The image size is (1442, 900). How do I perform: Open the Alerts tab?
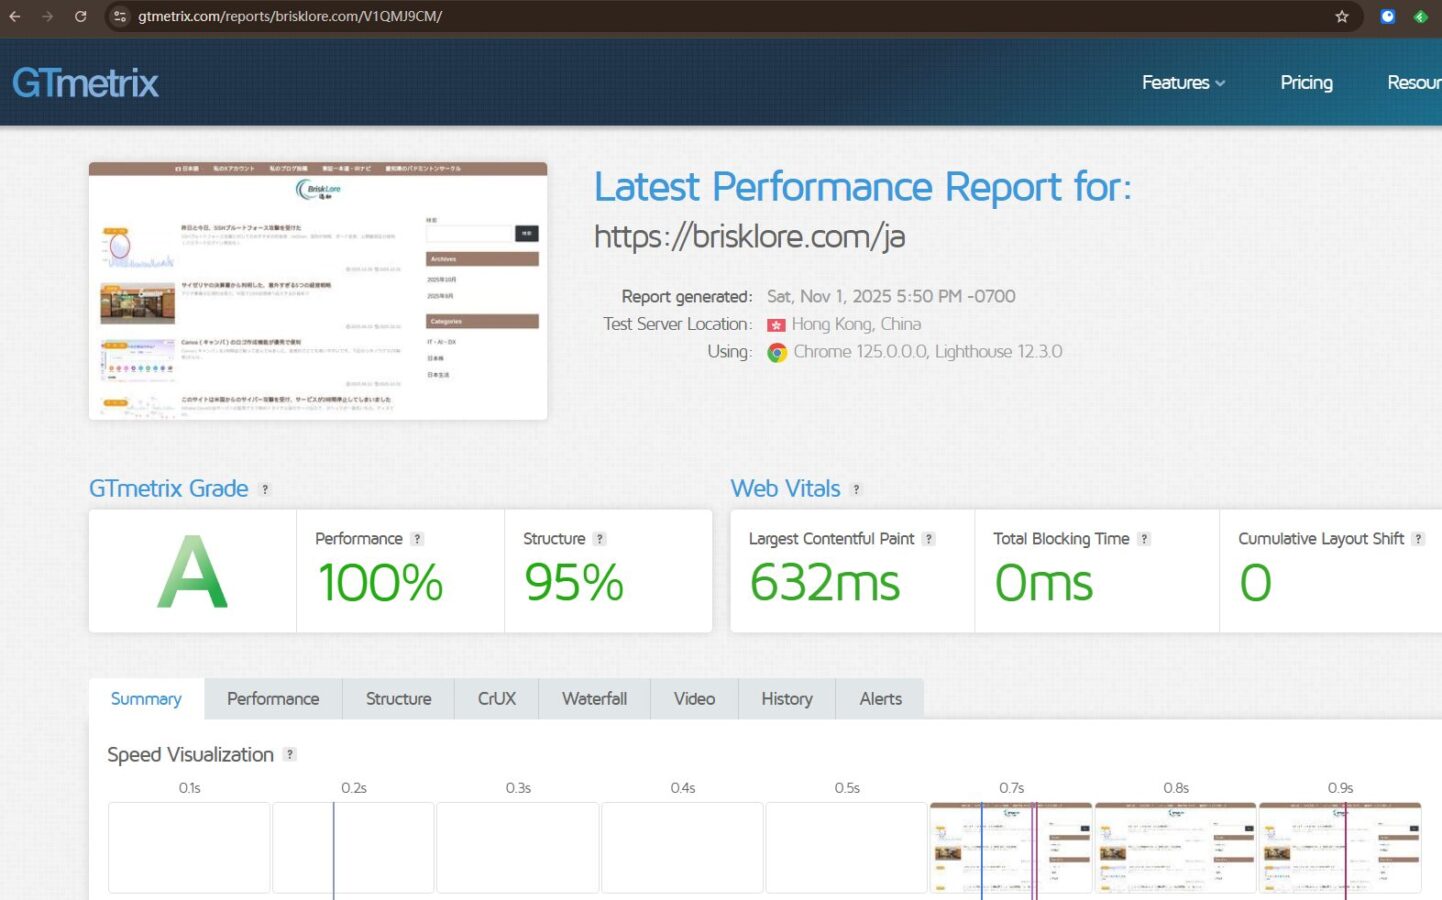[x=880, y=699]
